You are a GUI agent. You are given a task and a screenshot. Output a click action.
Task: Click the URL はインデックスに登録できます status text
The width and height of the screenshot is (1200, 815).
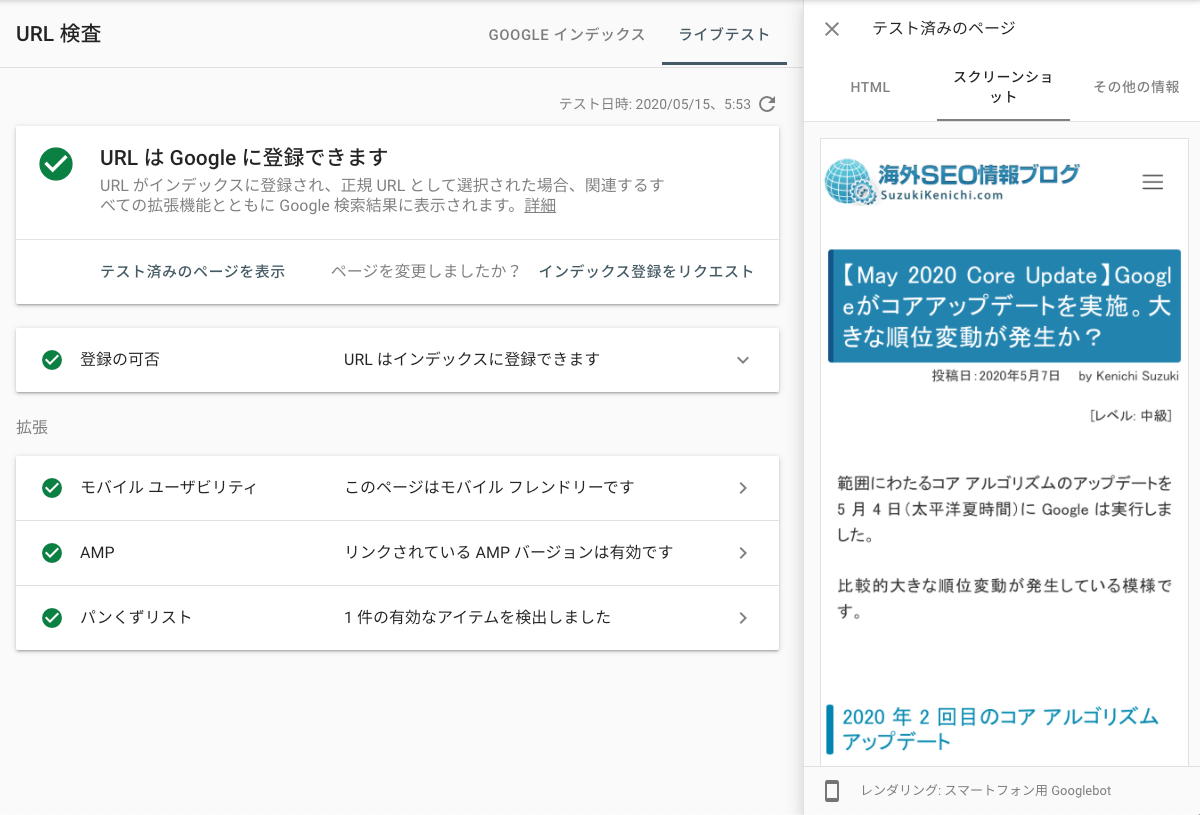[472, 360]
